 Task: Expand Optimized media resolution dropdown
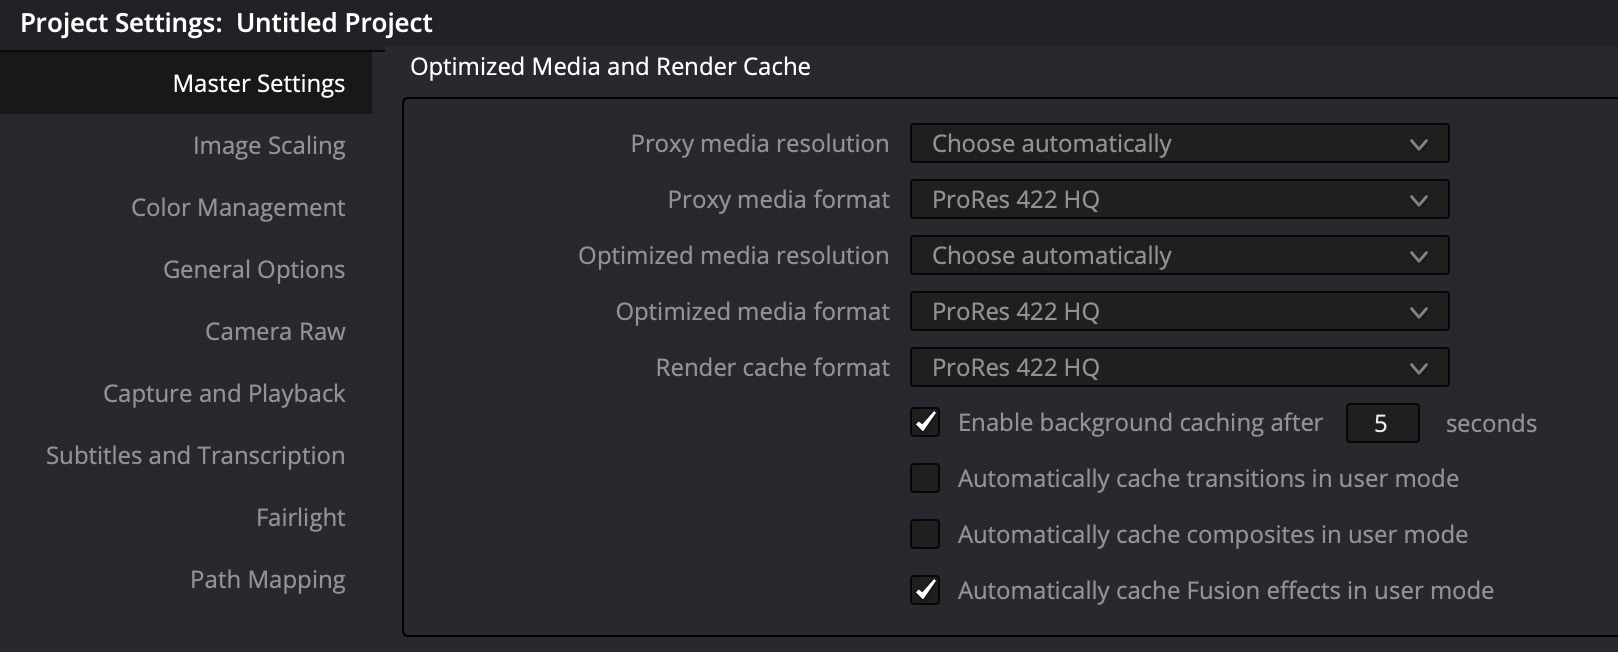point(1179,256)
